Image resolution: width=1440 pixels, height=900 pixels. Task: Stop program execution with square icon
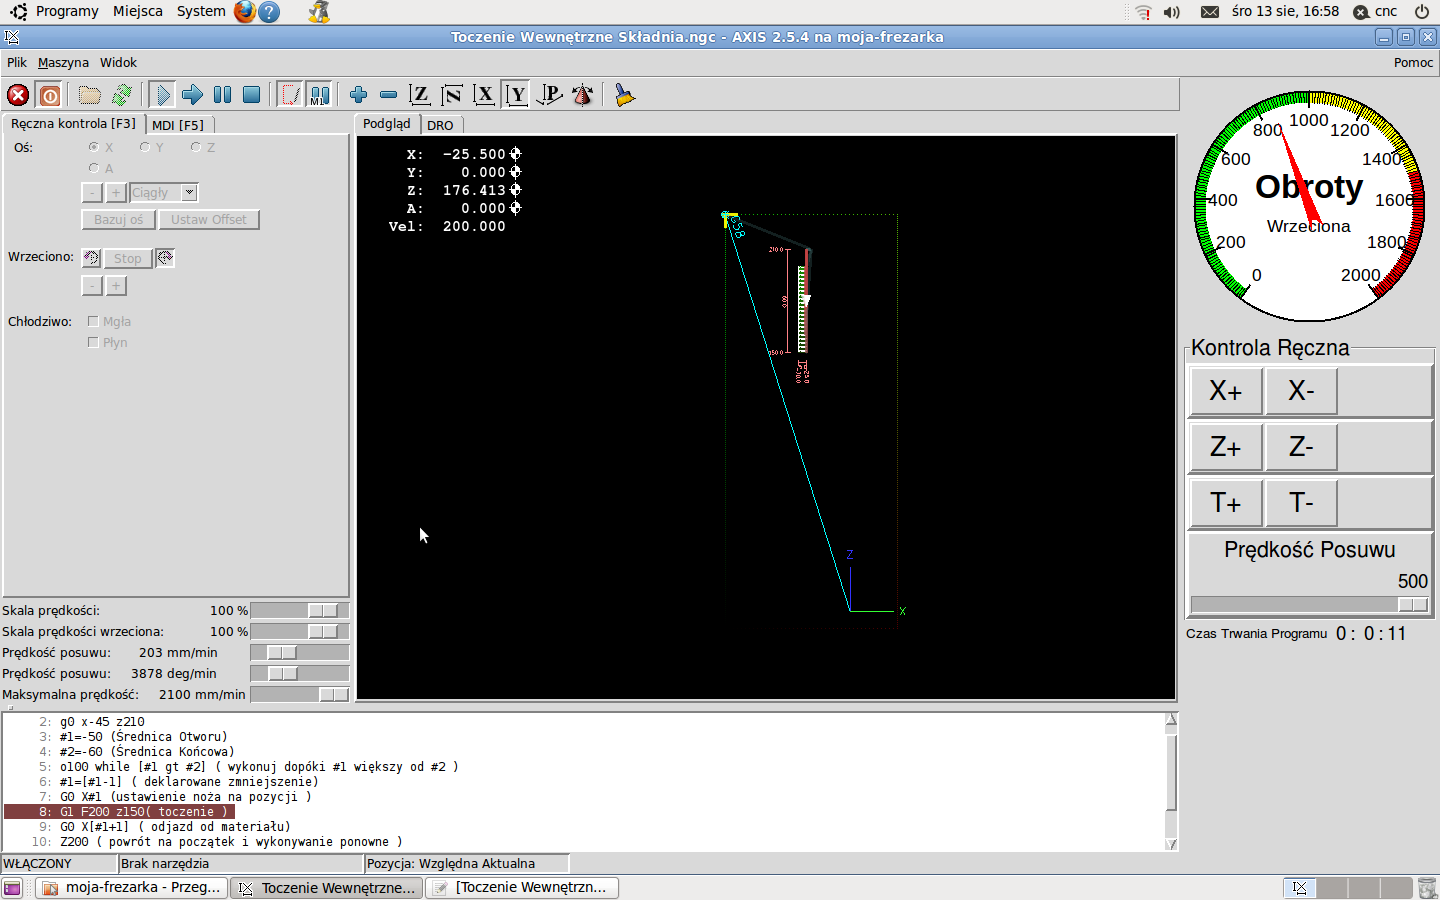coord(252,95)
